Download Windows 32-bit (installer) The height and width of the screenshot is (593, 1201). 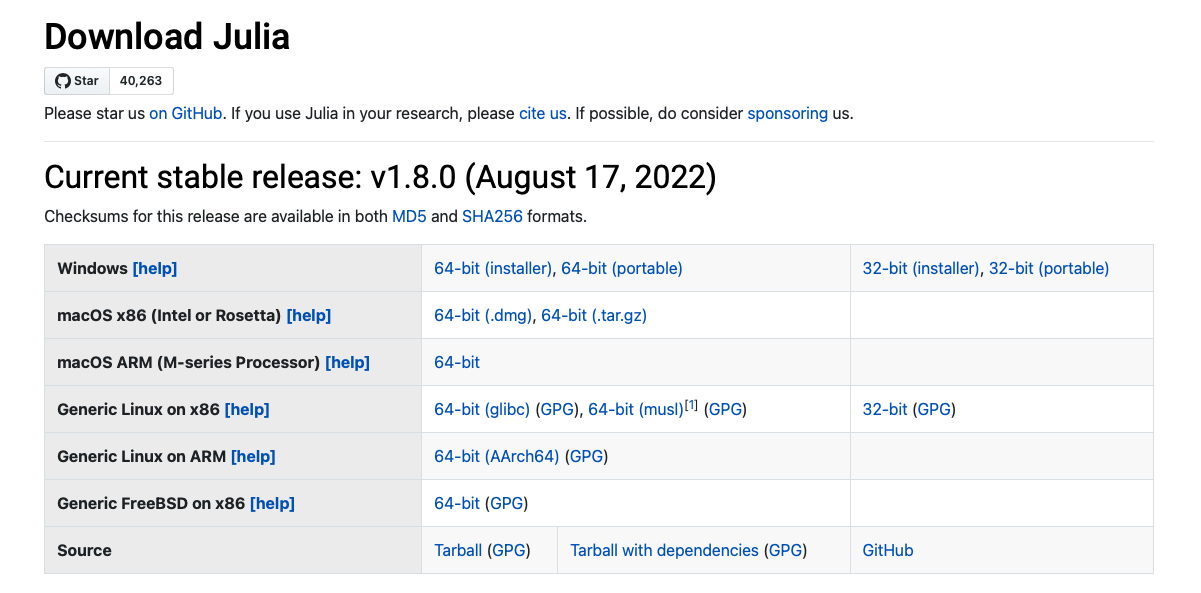(921, 268)
